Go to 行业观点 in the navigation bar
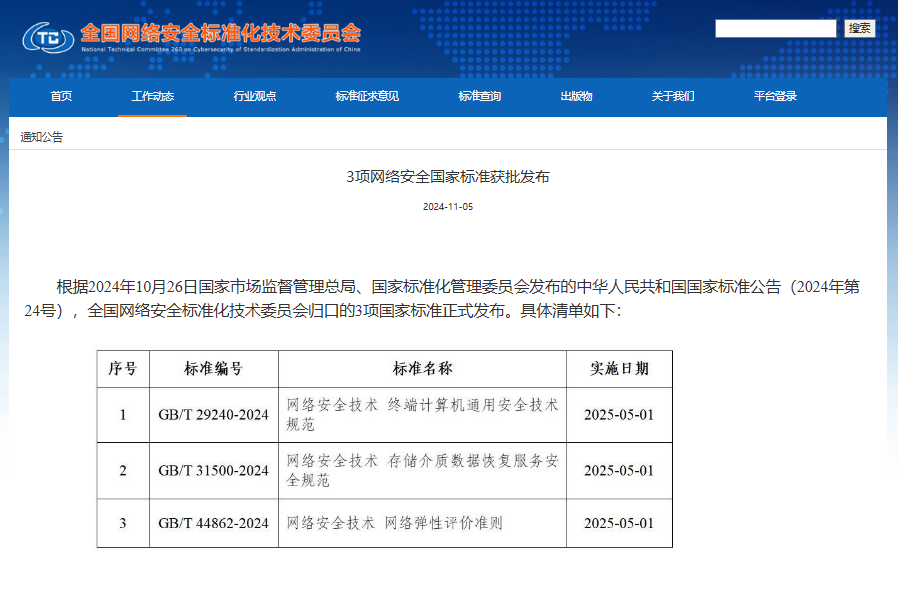898x592 pixels. [254, 96]
